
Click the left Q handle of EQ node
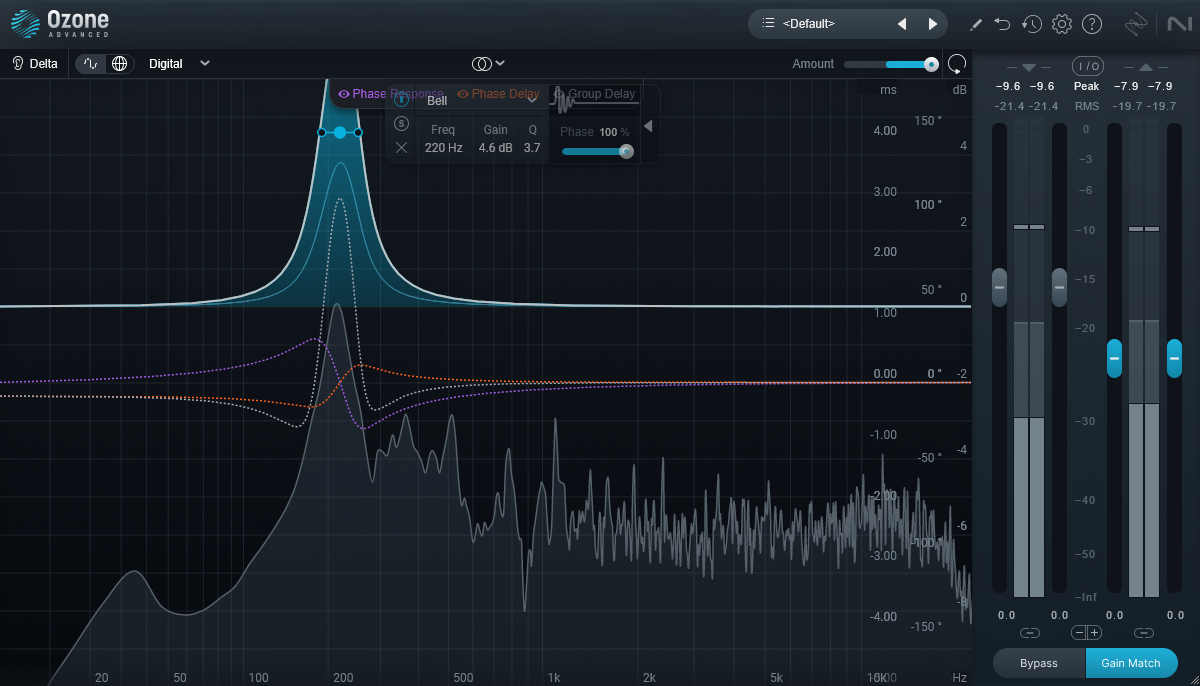[x=321, y=132]
